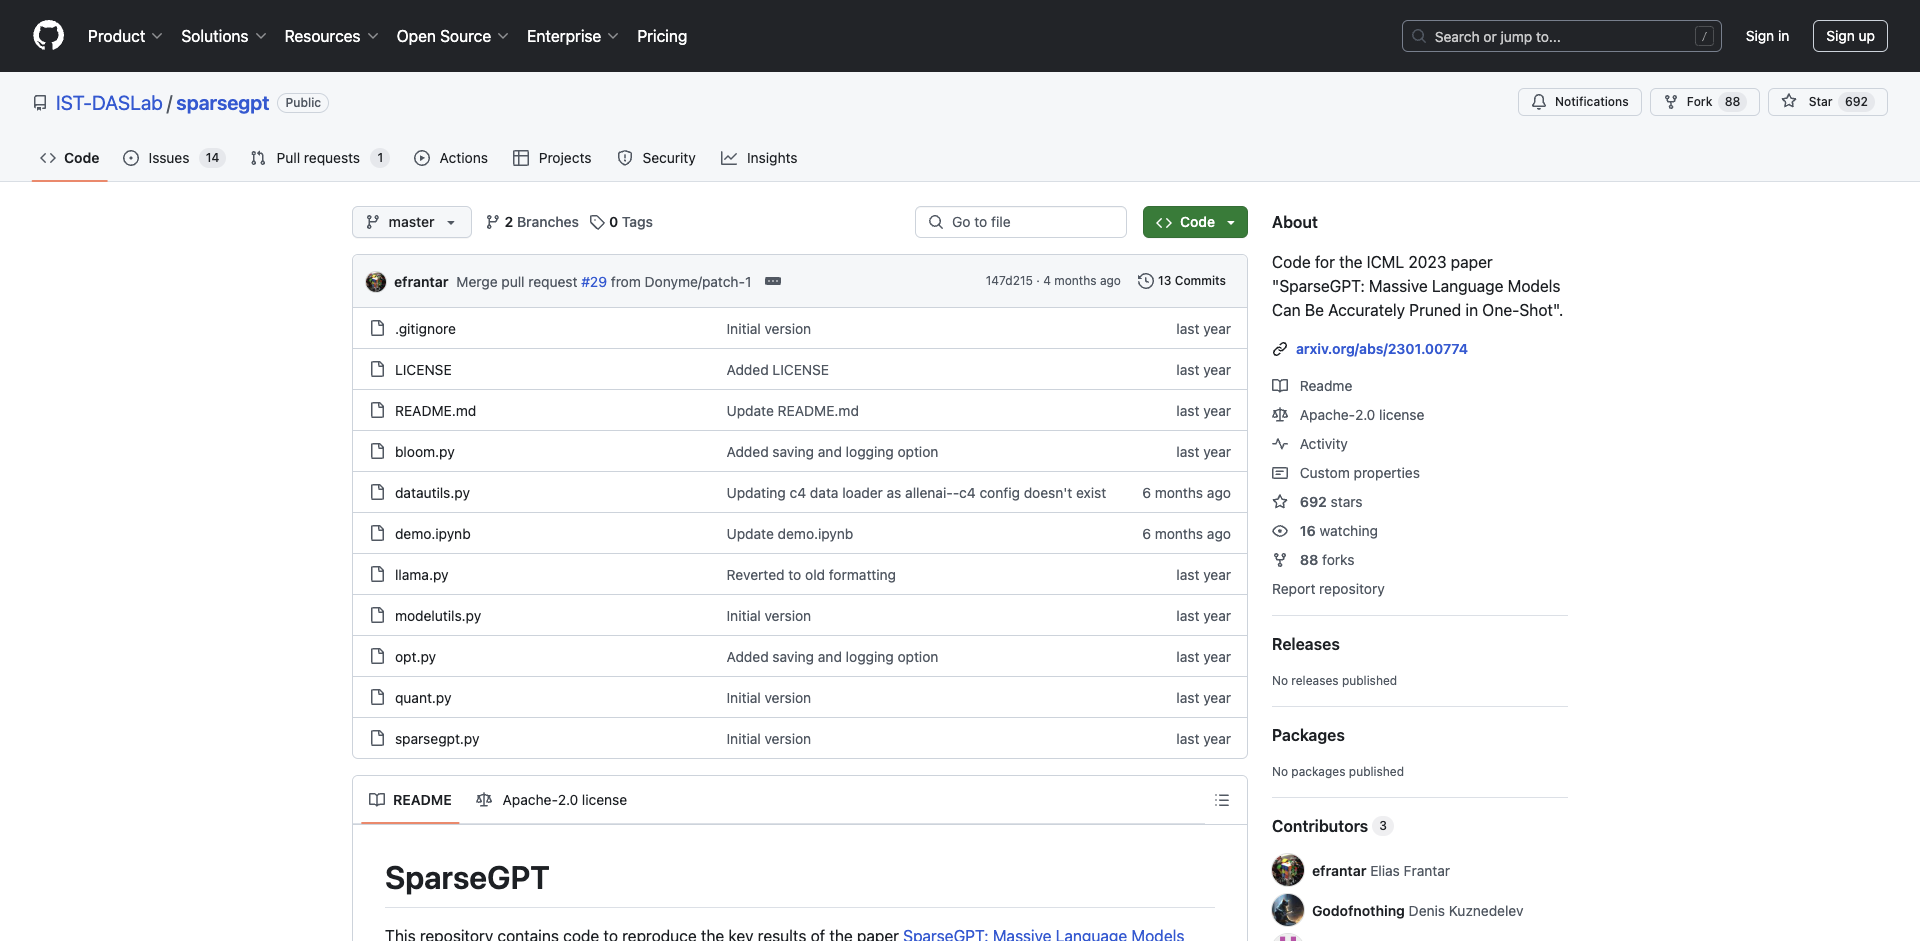This screenshot has height=941, width=1920.
Task: Select the Code tab
Action: (70, 158)
